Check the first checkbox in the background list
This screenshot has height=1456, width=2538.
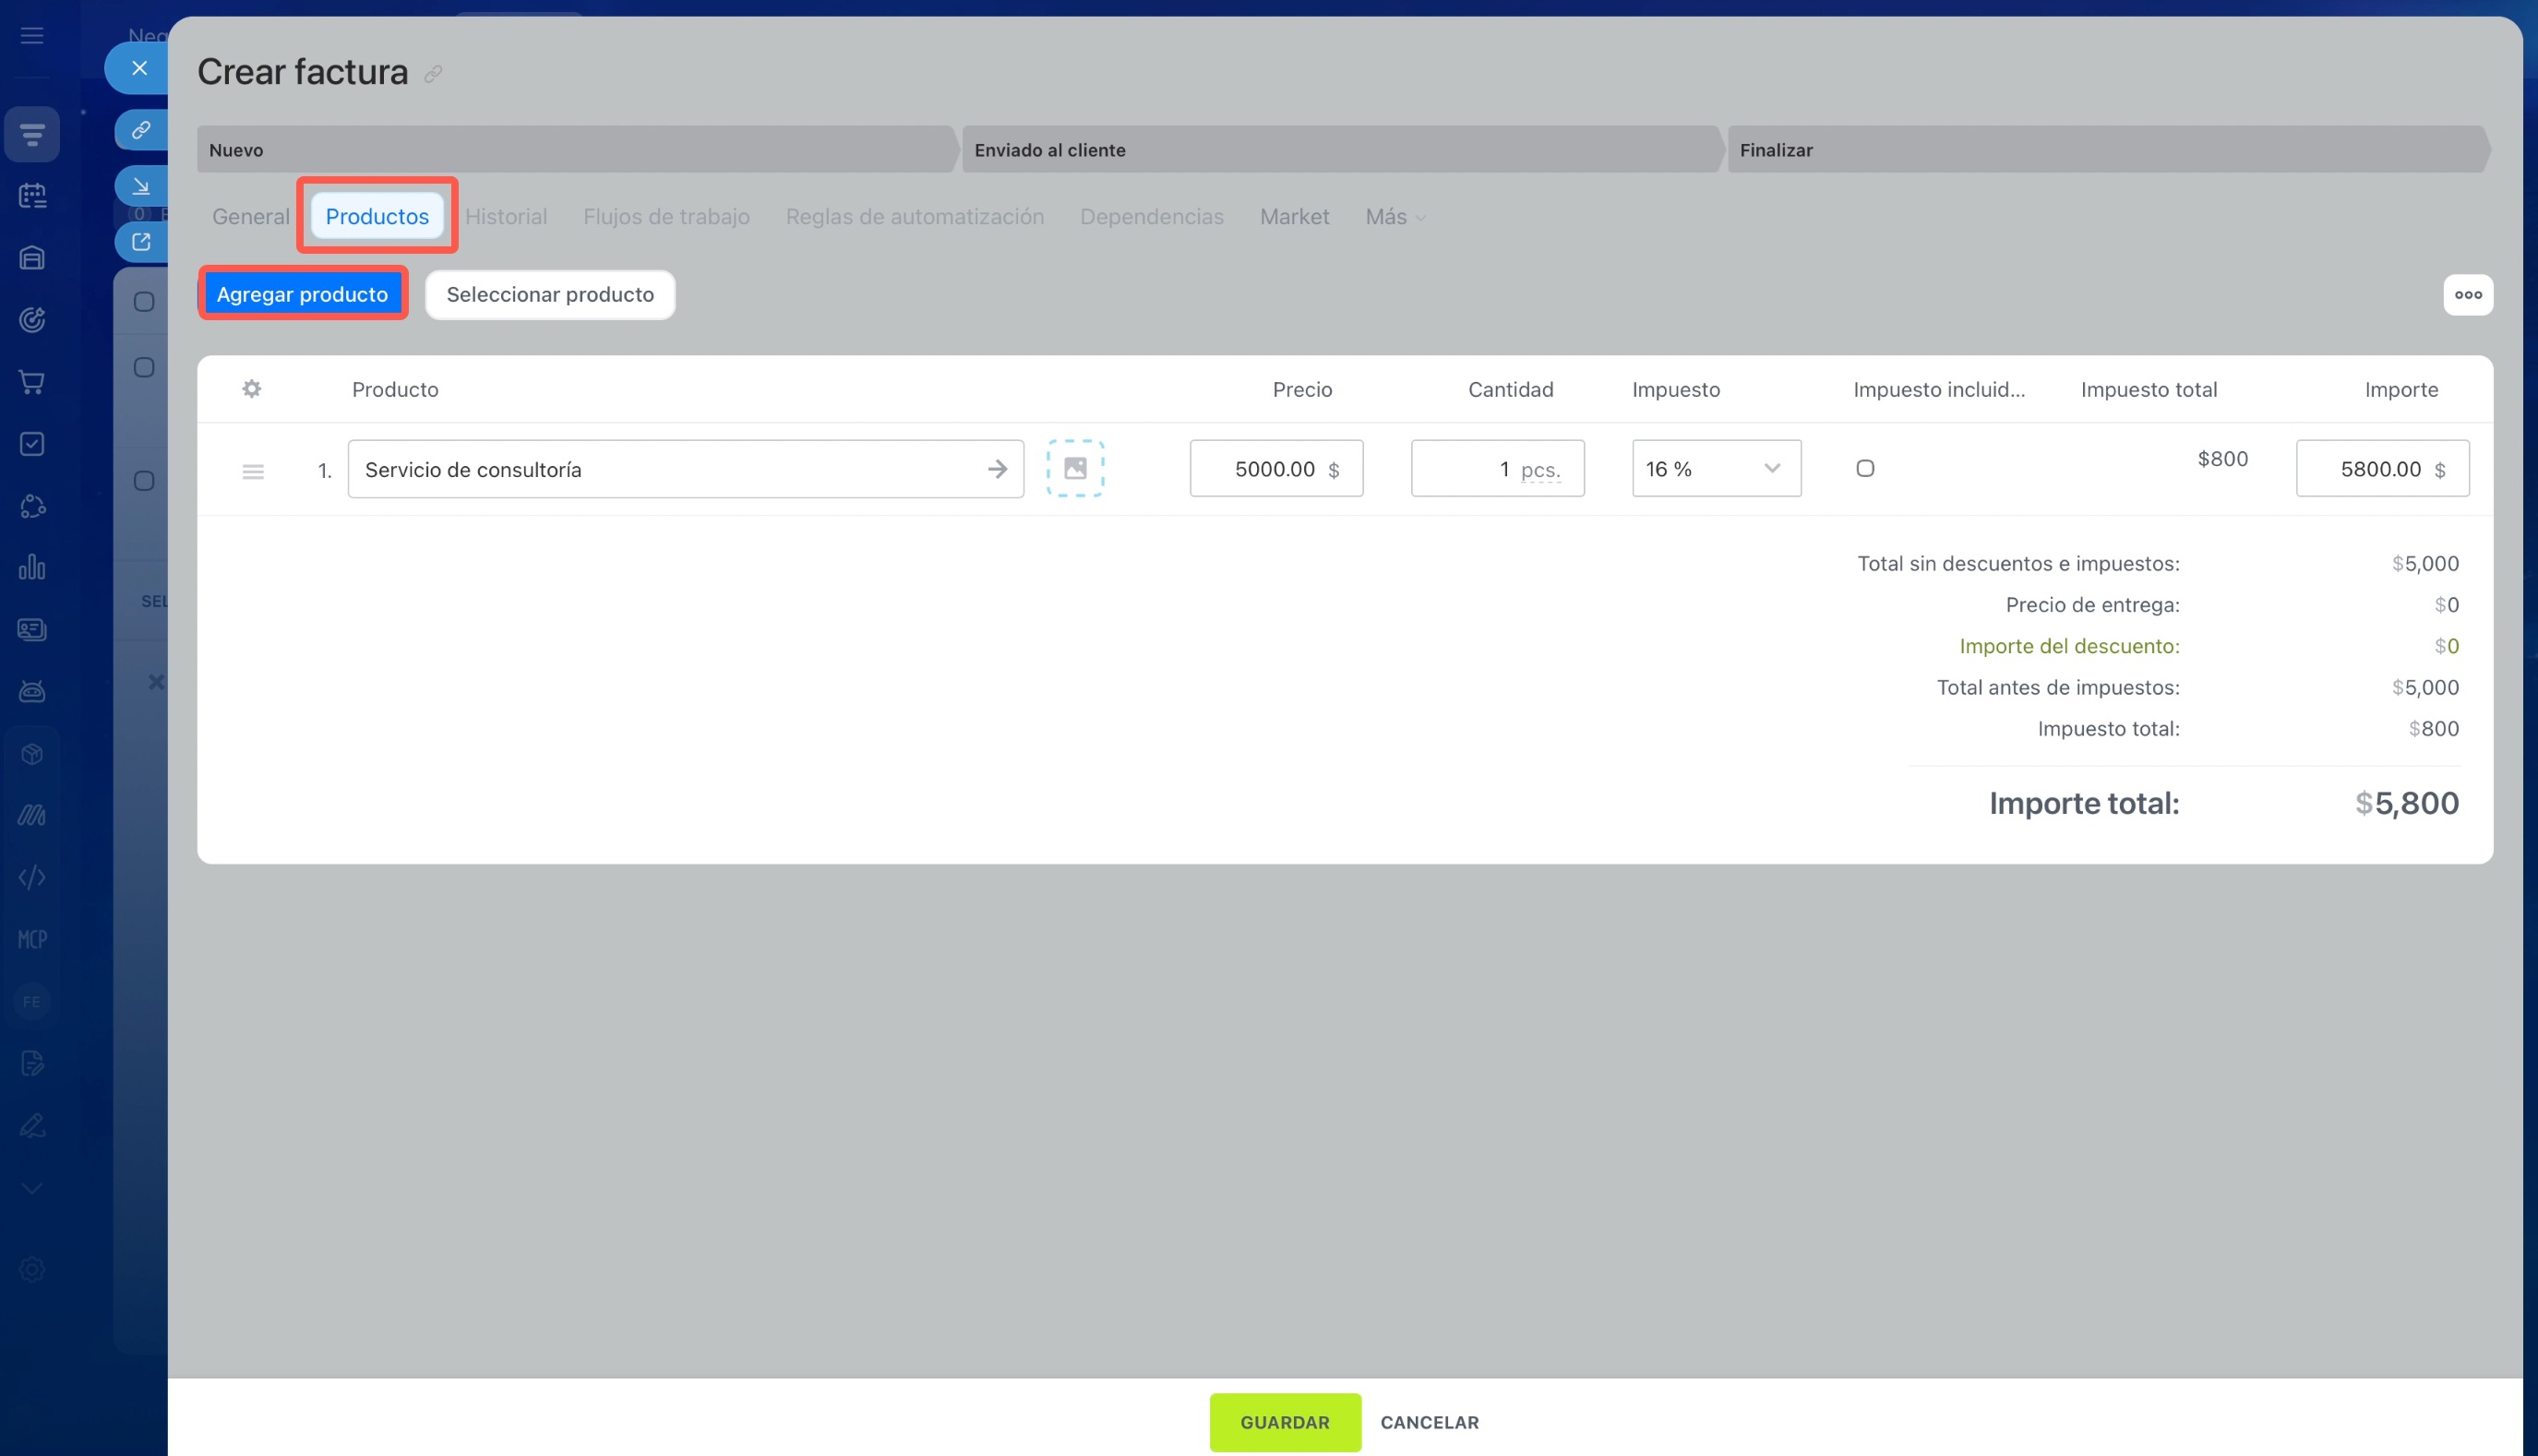click(144, 302)
